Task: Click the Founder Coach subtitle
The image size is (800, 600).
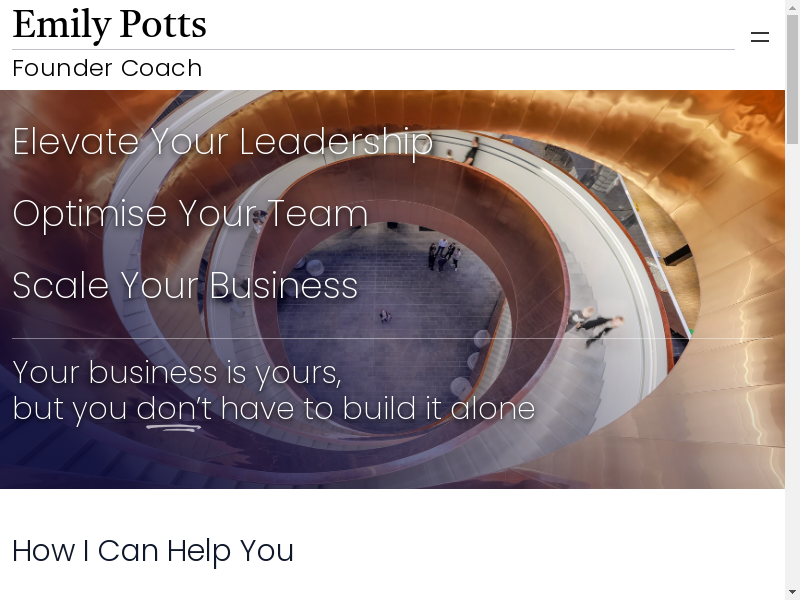Action: 107,68
